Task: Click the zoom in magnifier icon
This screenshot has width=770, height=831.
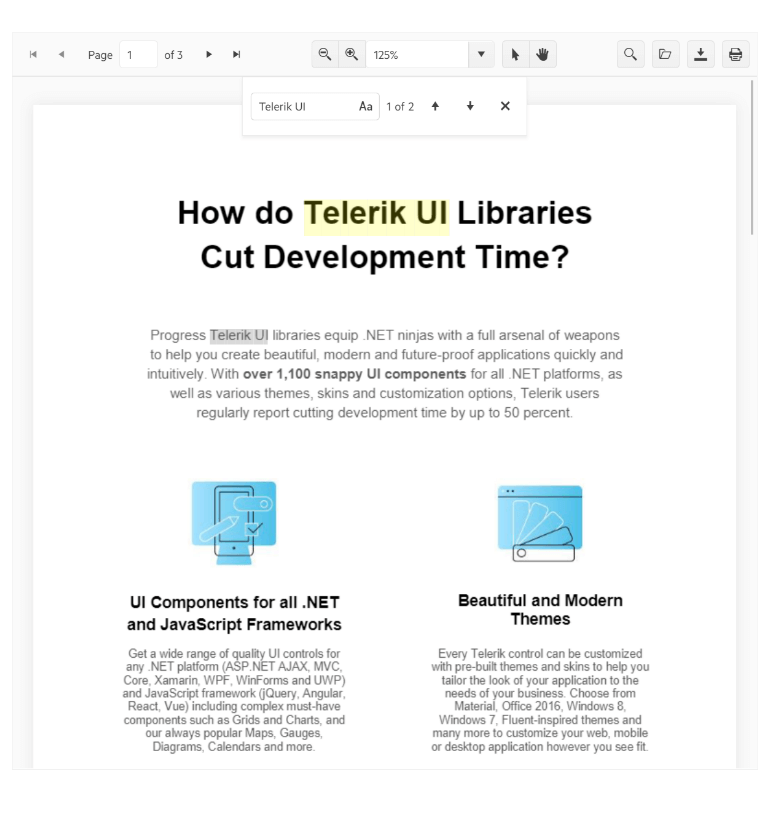Action: pos(351,55)
